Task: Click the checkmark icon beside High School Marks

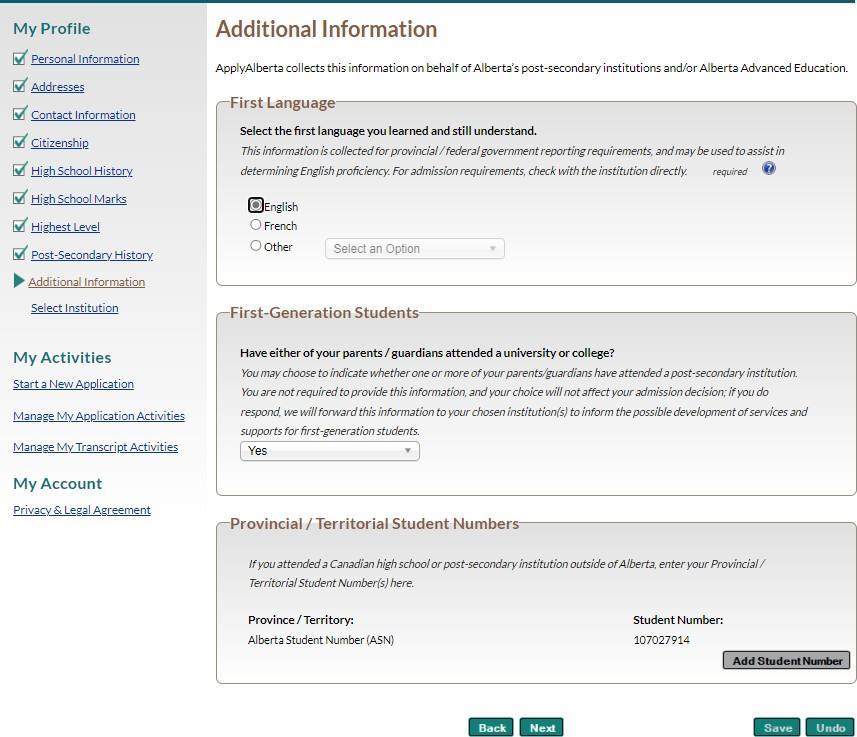Action: point(20,197)
